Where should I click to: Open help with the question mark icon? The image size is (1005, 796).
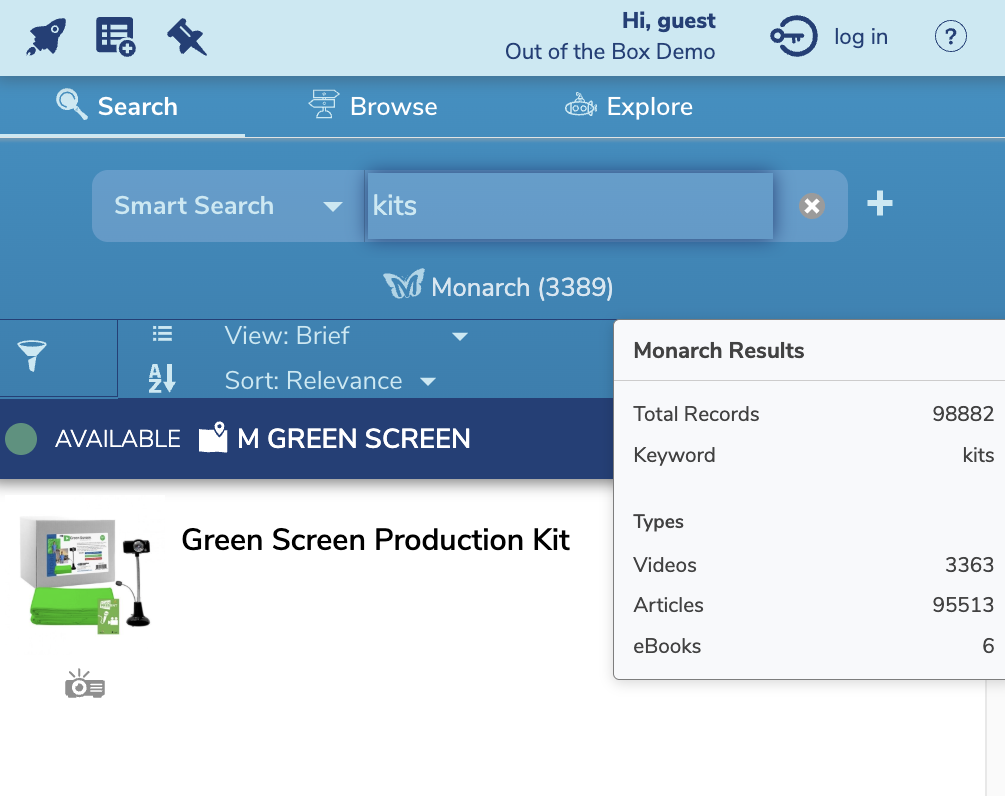pyautogui.click(x=950, y=37)
